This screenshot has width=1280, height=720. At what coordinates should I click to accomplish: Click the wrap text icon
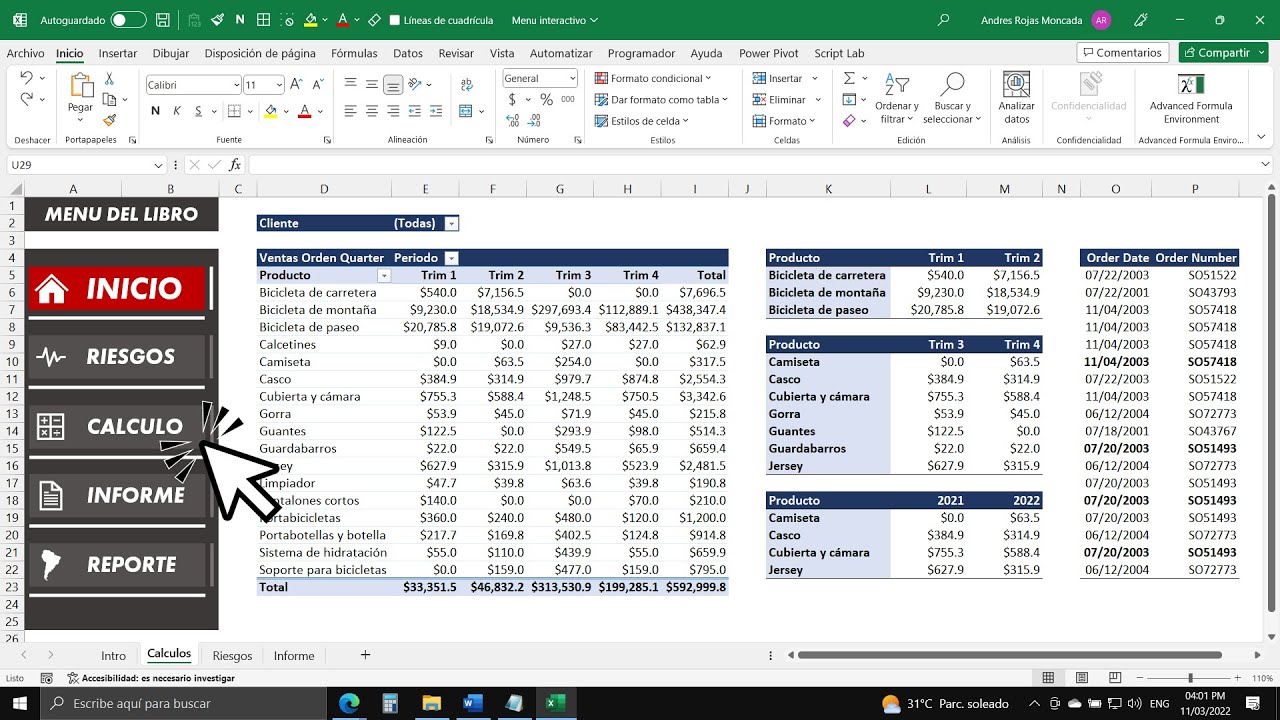466,85
